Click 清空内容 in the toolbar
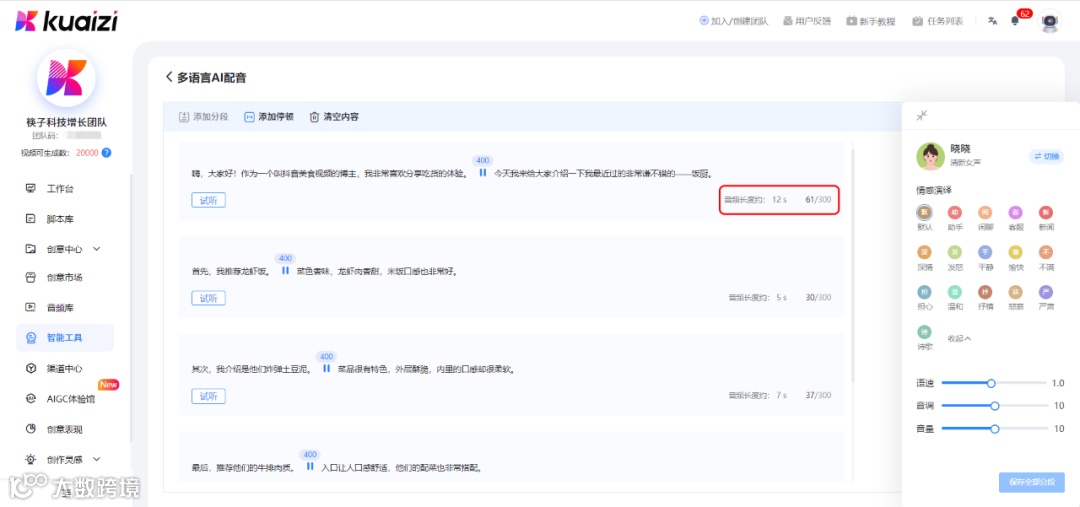The width and height of the screenshot is (1080, 507). 334,117
